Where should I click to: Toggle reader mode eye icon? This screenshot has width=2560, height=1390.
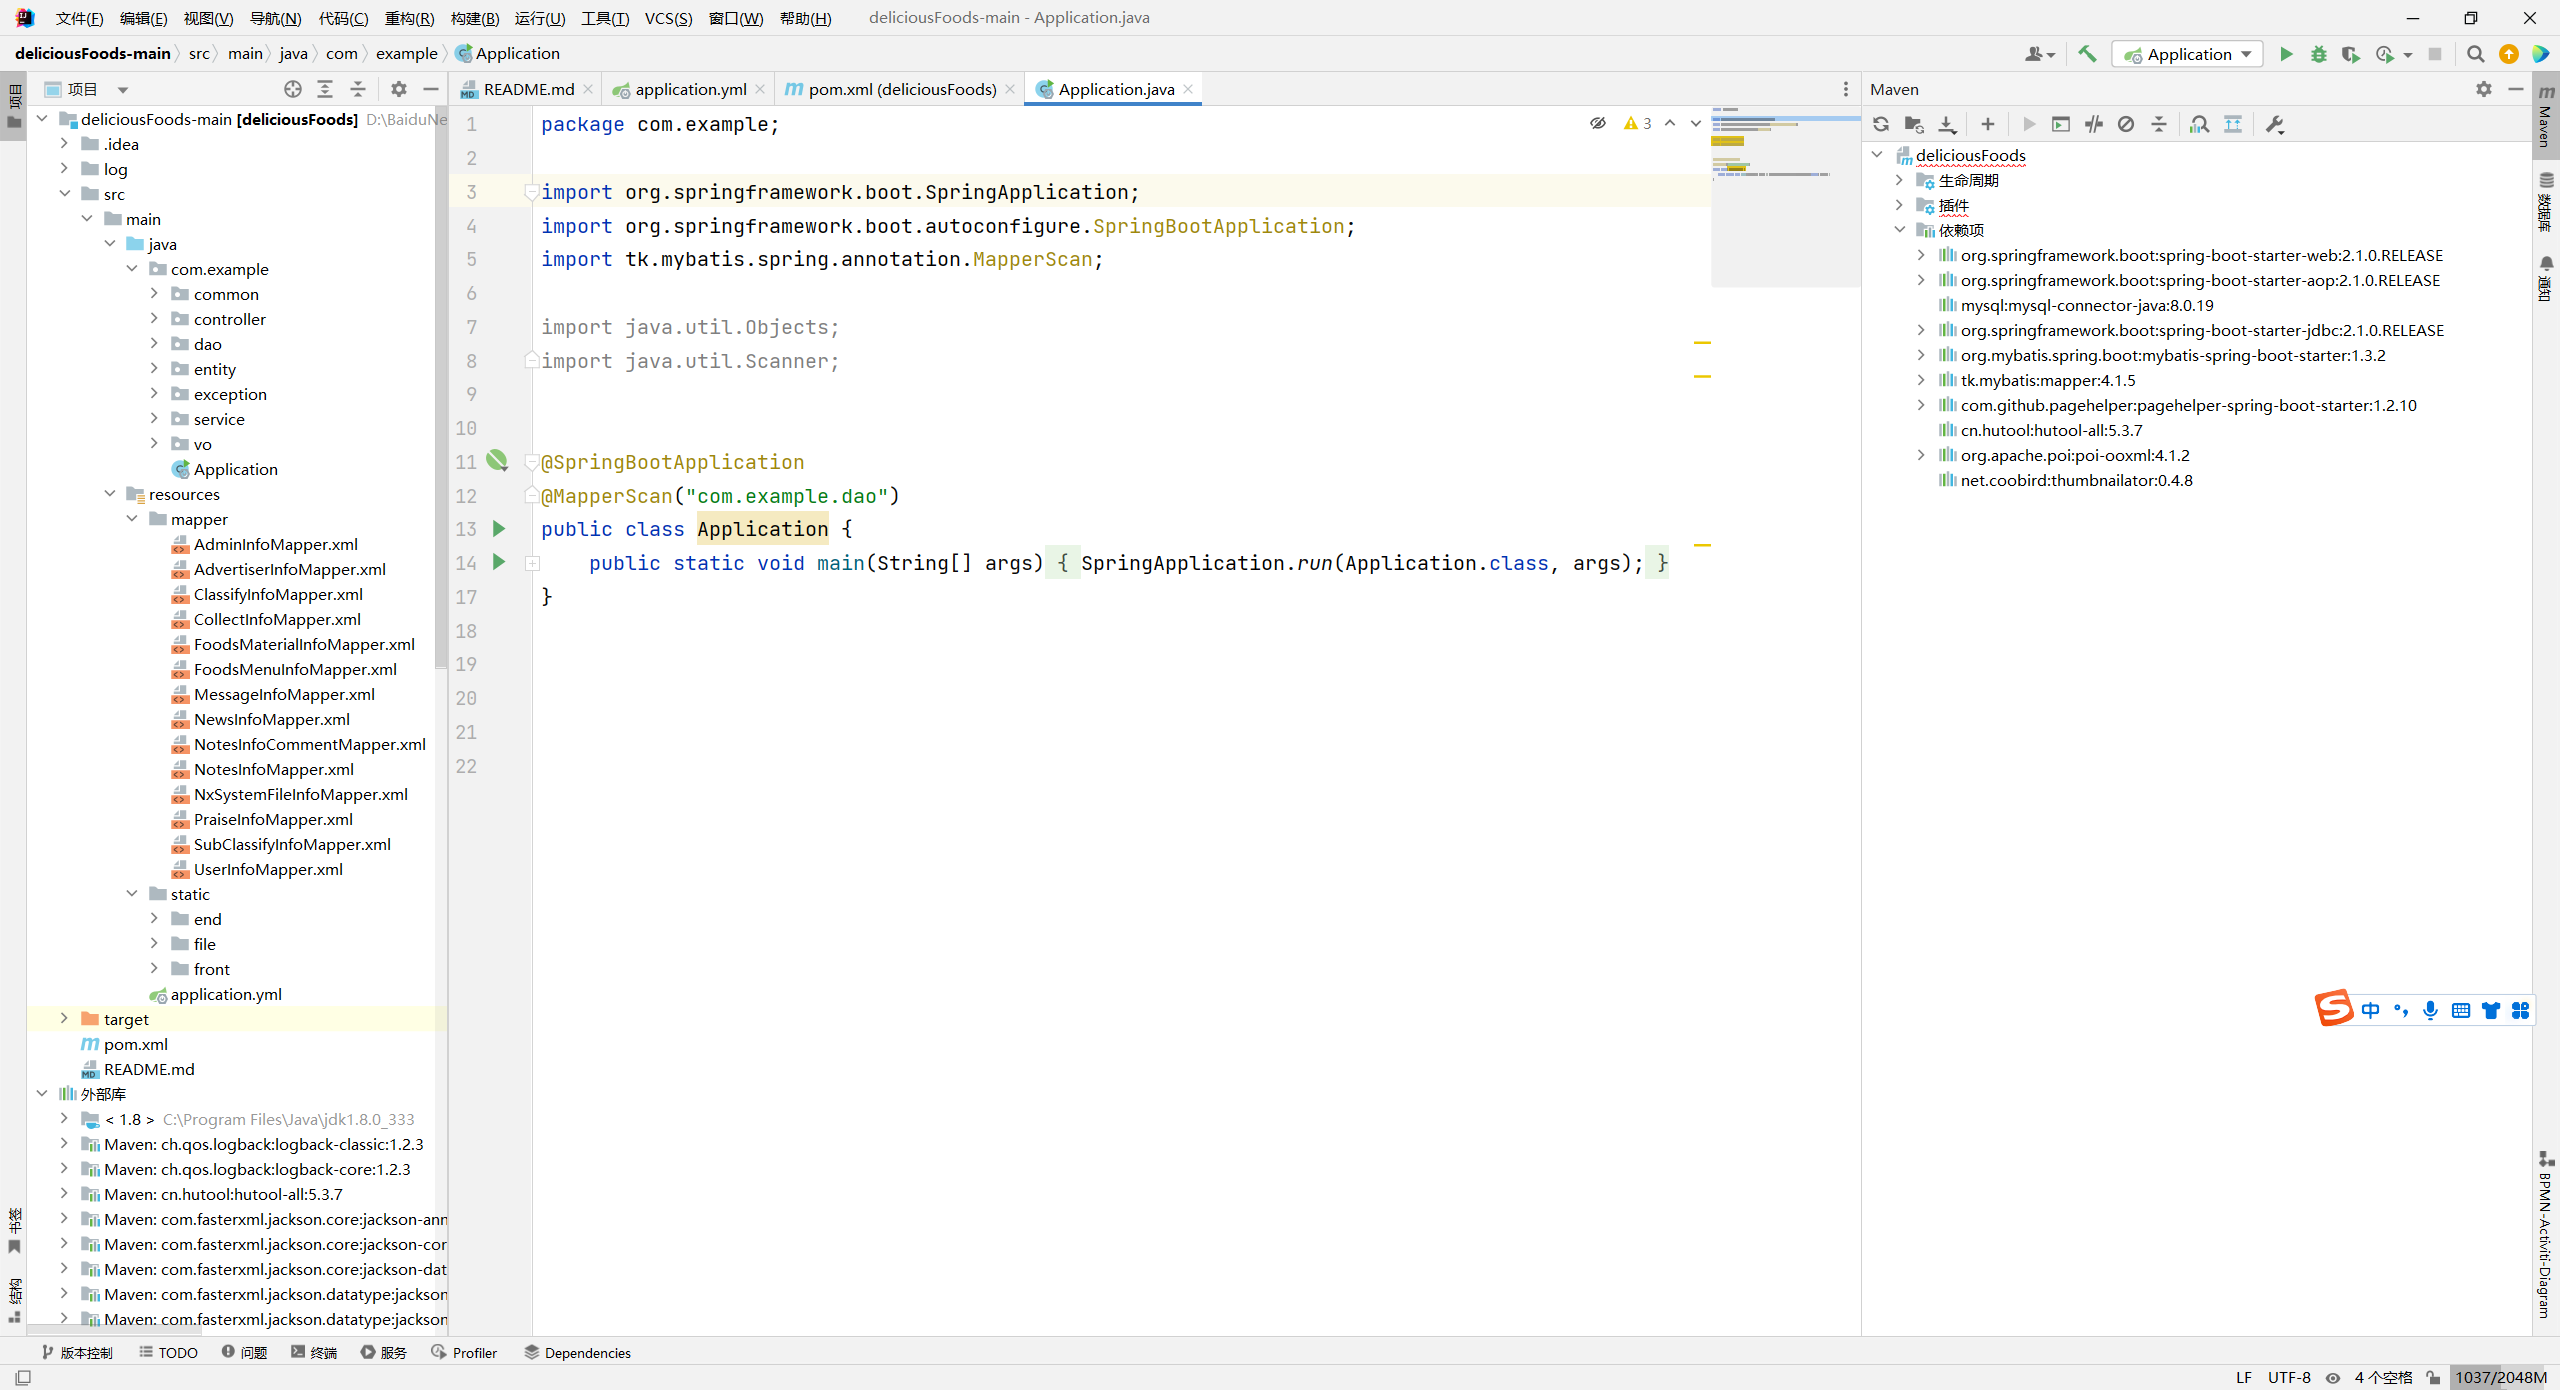click(x=1598, y=123)
